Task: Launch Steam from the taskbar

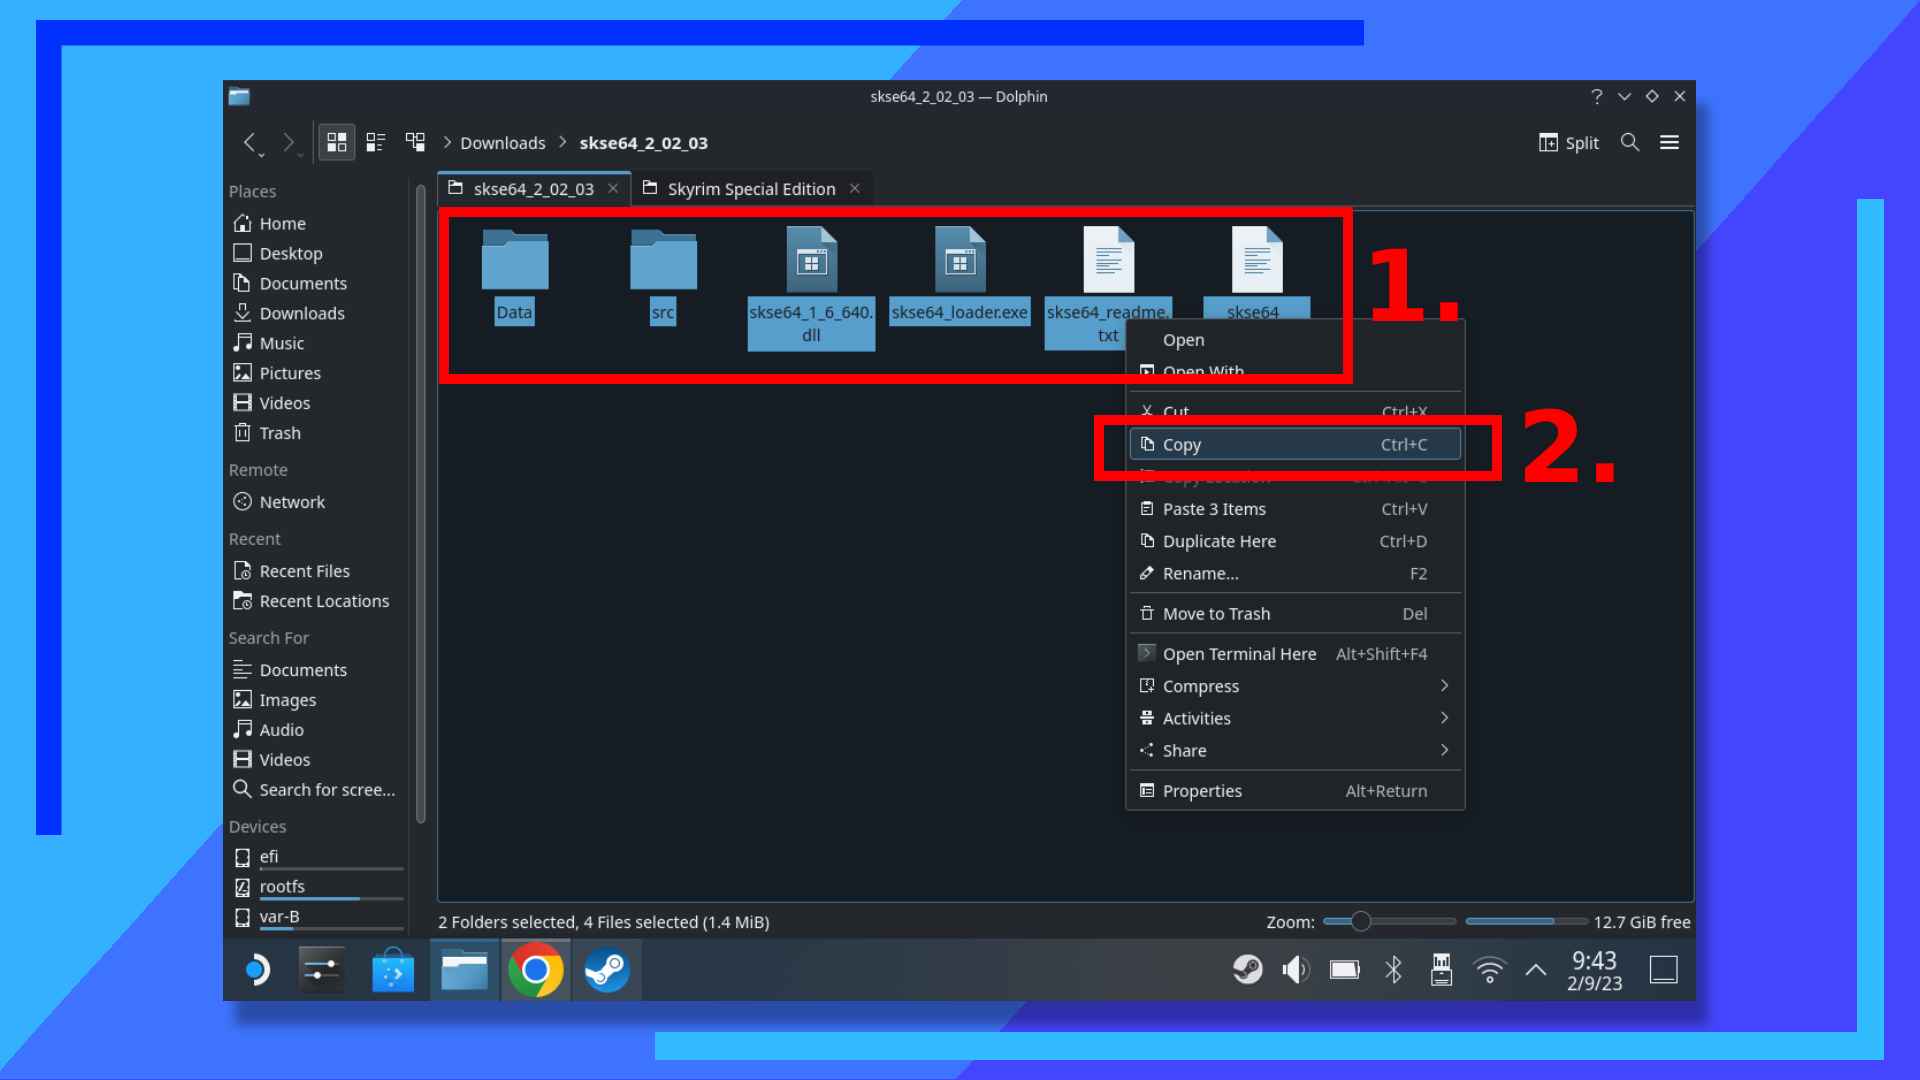Action: coord(606,970)
